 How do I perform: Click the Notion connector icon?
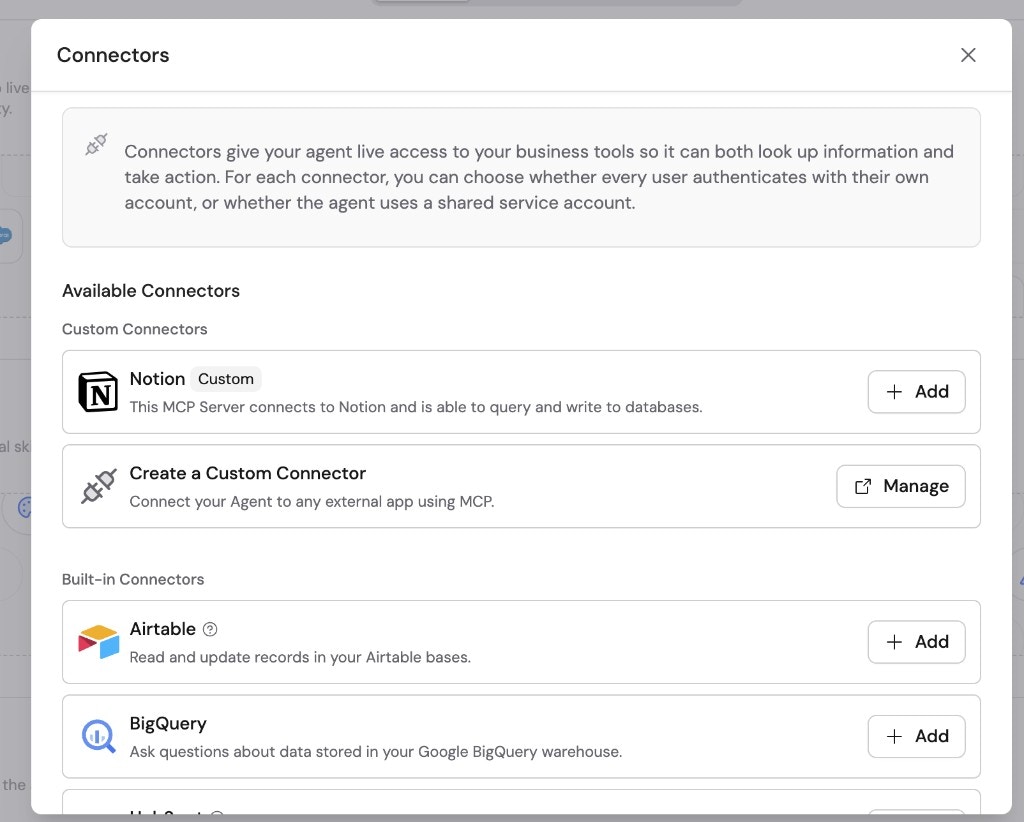coord(97,391)
